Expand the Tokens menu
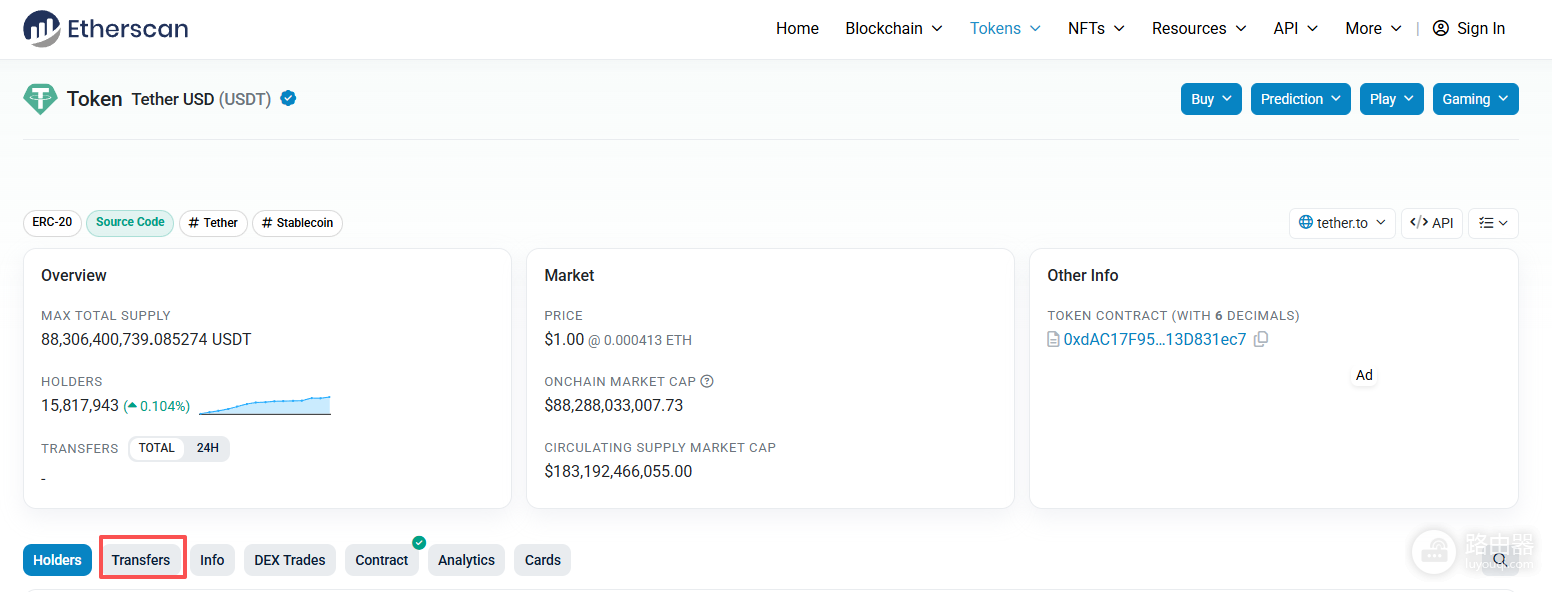The height and width of the screenshot is (592, 1552). [x=1005, y=28]
